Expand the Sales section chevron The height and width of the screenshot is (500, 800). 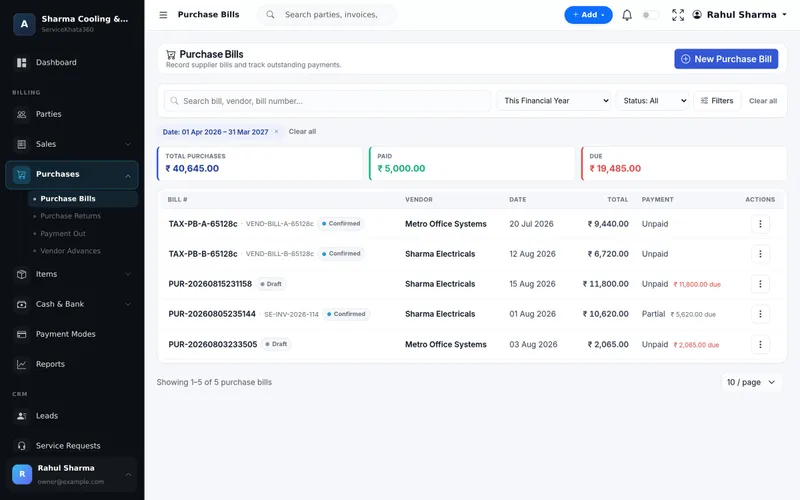[x=128, y=144]
